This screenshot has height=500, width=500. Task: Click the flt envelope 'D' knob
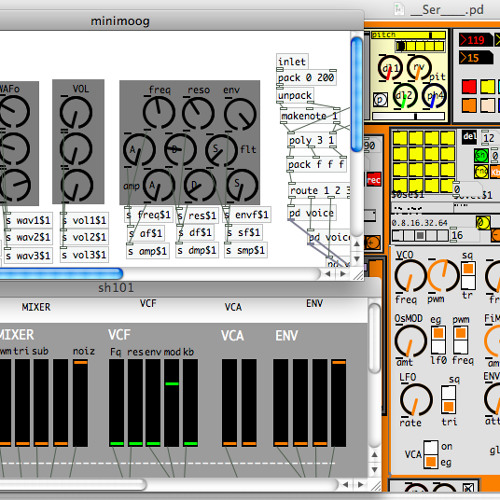pos(180,150)
